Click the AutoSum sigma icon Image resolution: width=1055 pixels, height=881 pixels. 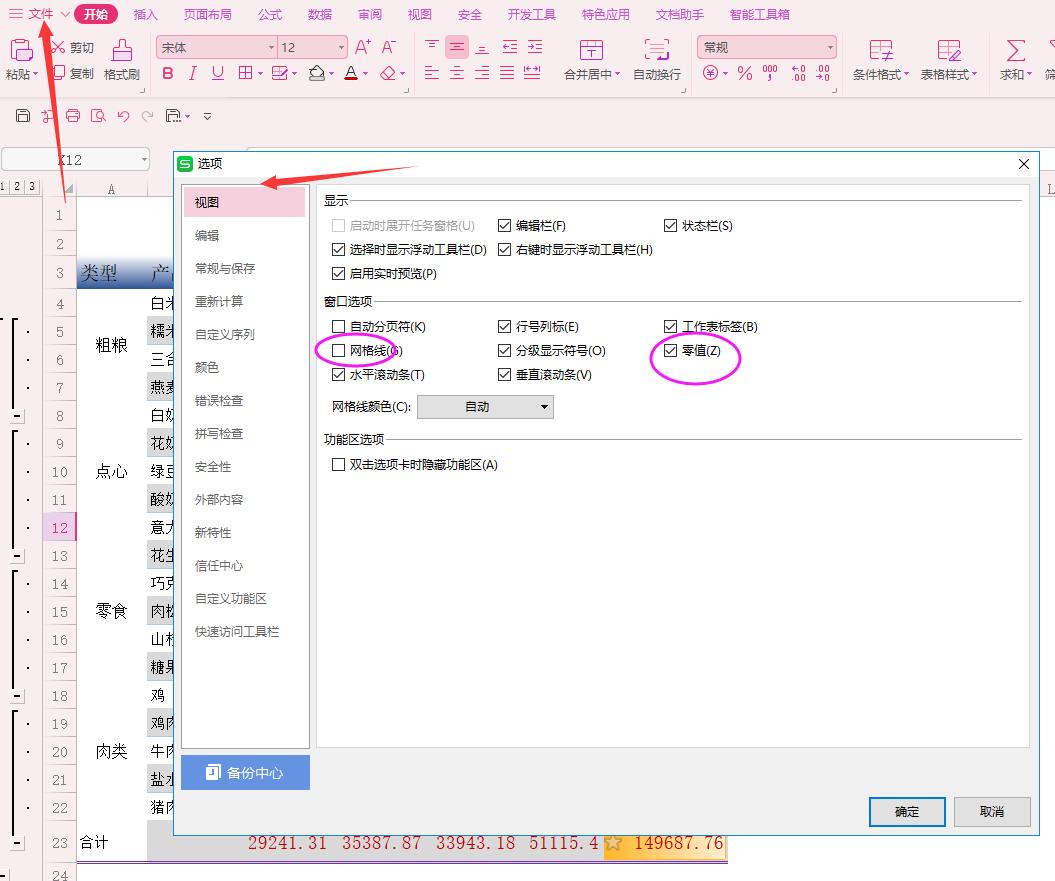coord(1016,50)
